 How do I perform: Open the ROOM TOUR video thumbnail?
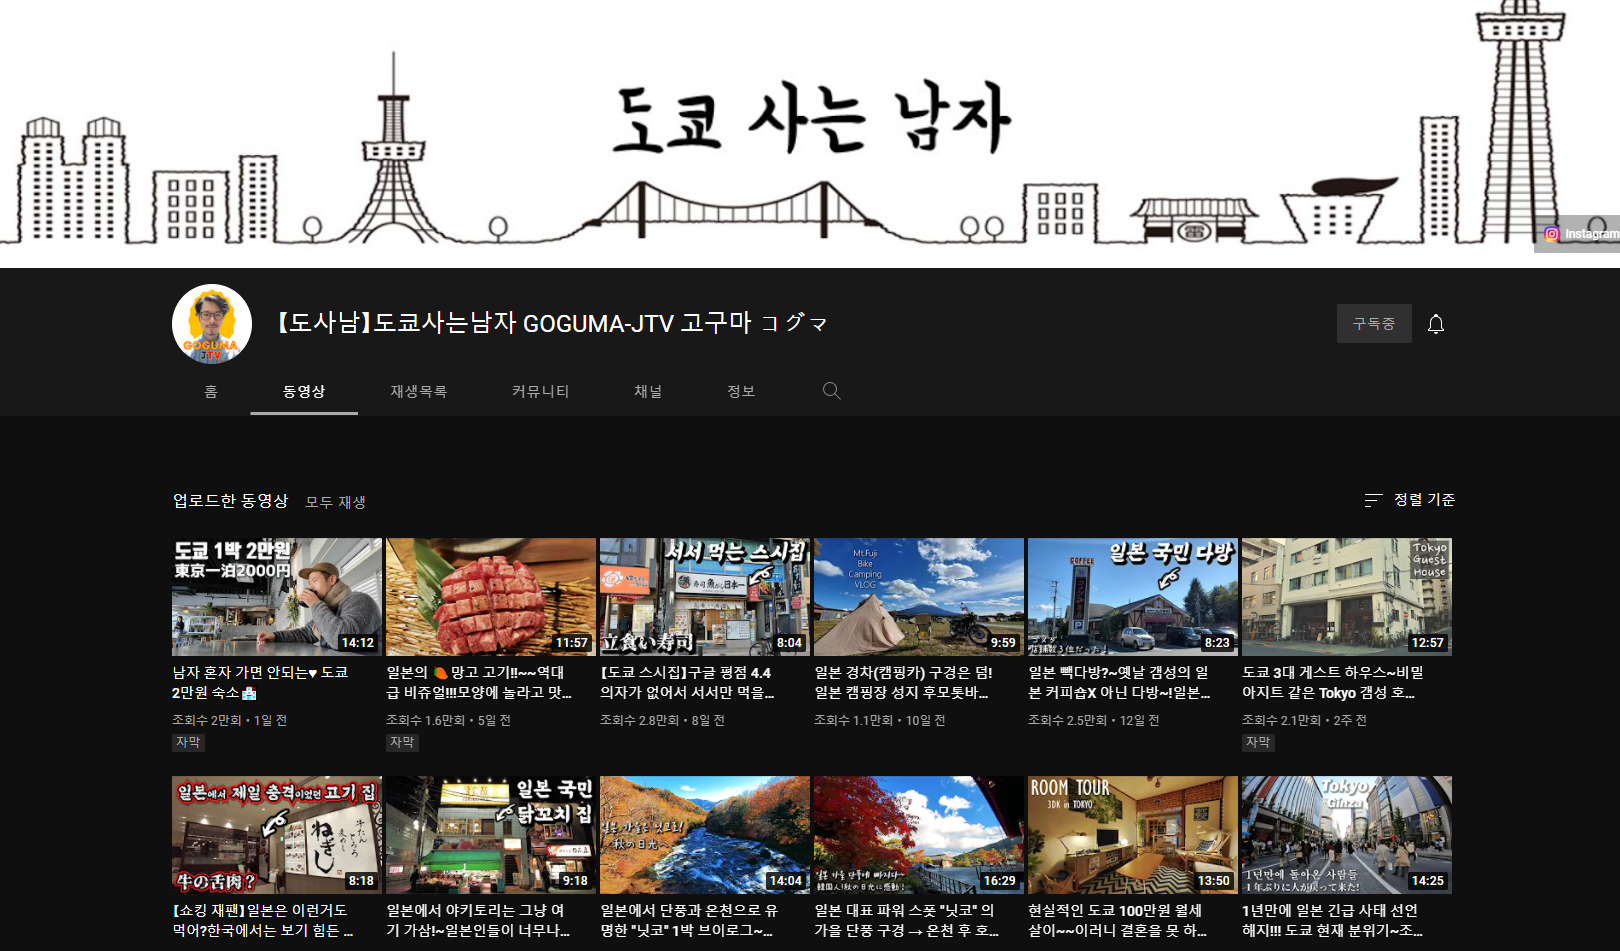click(x=1133, y=835)
